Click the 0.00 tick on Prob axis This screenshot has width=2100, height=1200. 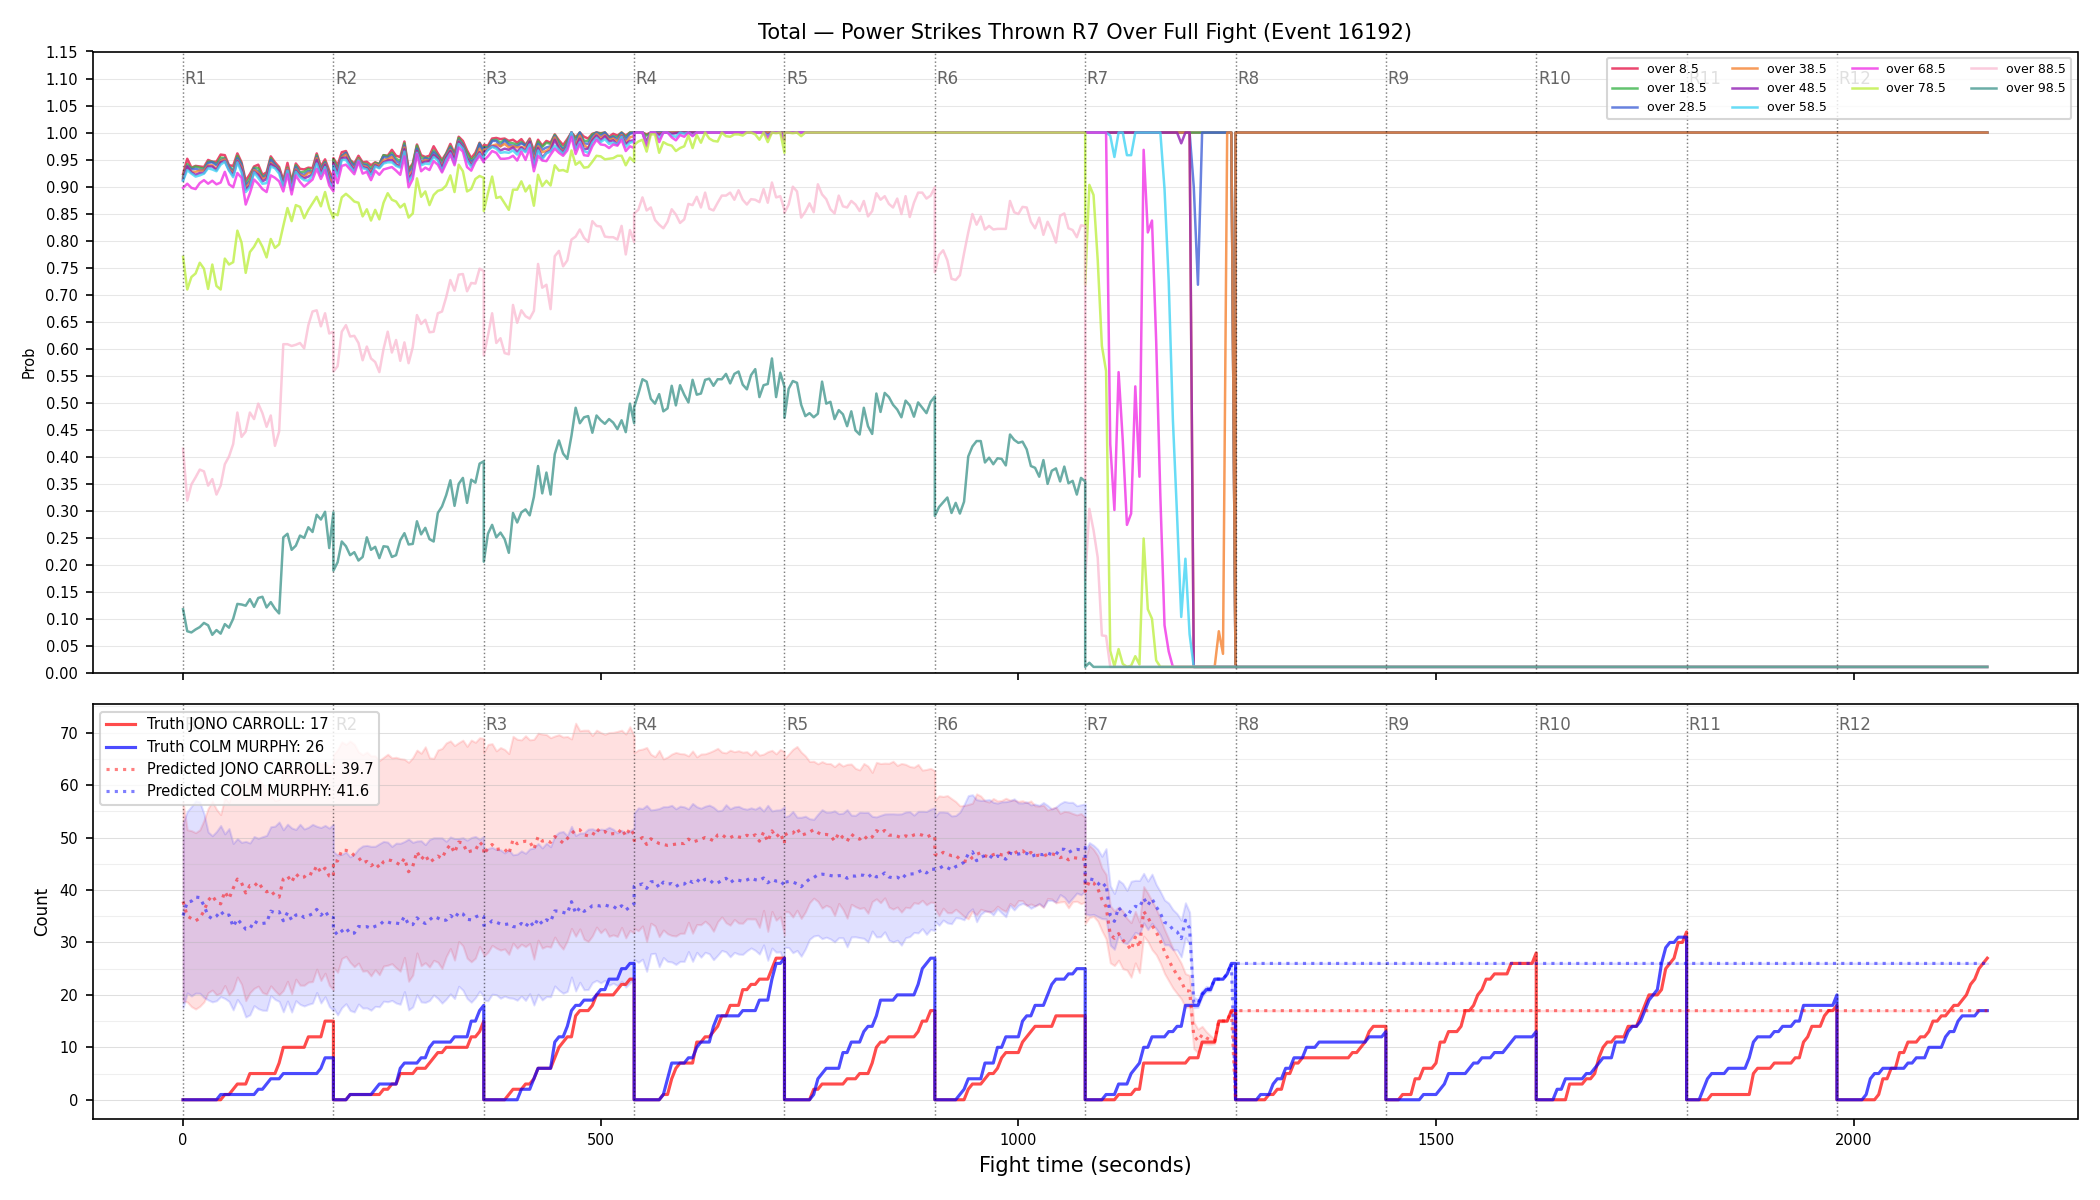(x=62, y=673)
